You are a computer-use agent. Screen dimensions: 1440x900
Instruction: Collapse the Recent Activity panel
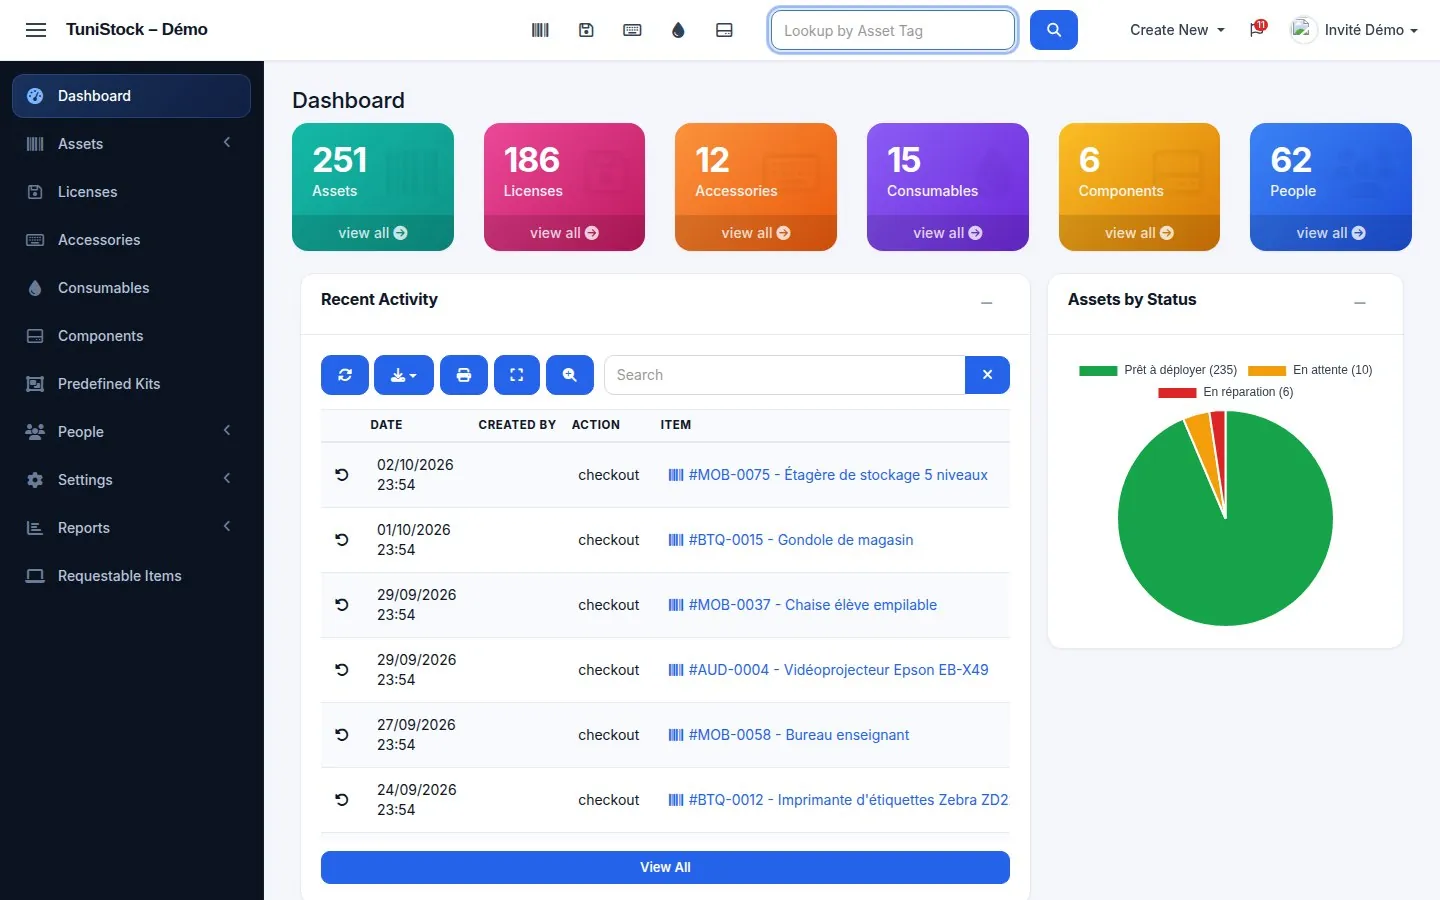point(987,302)
